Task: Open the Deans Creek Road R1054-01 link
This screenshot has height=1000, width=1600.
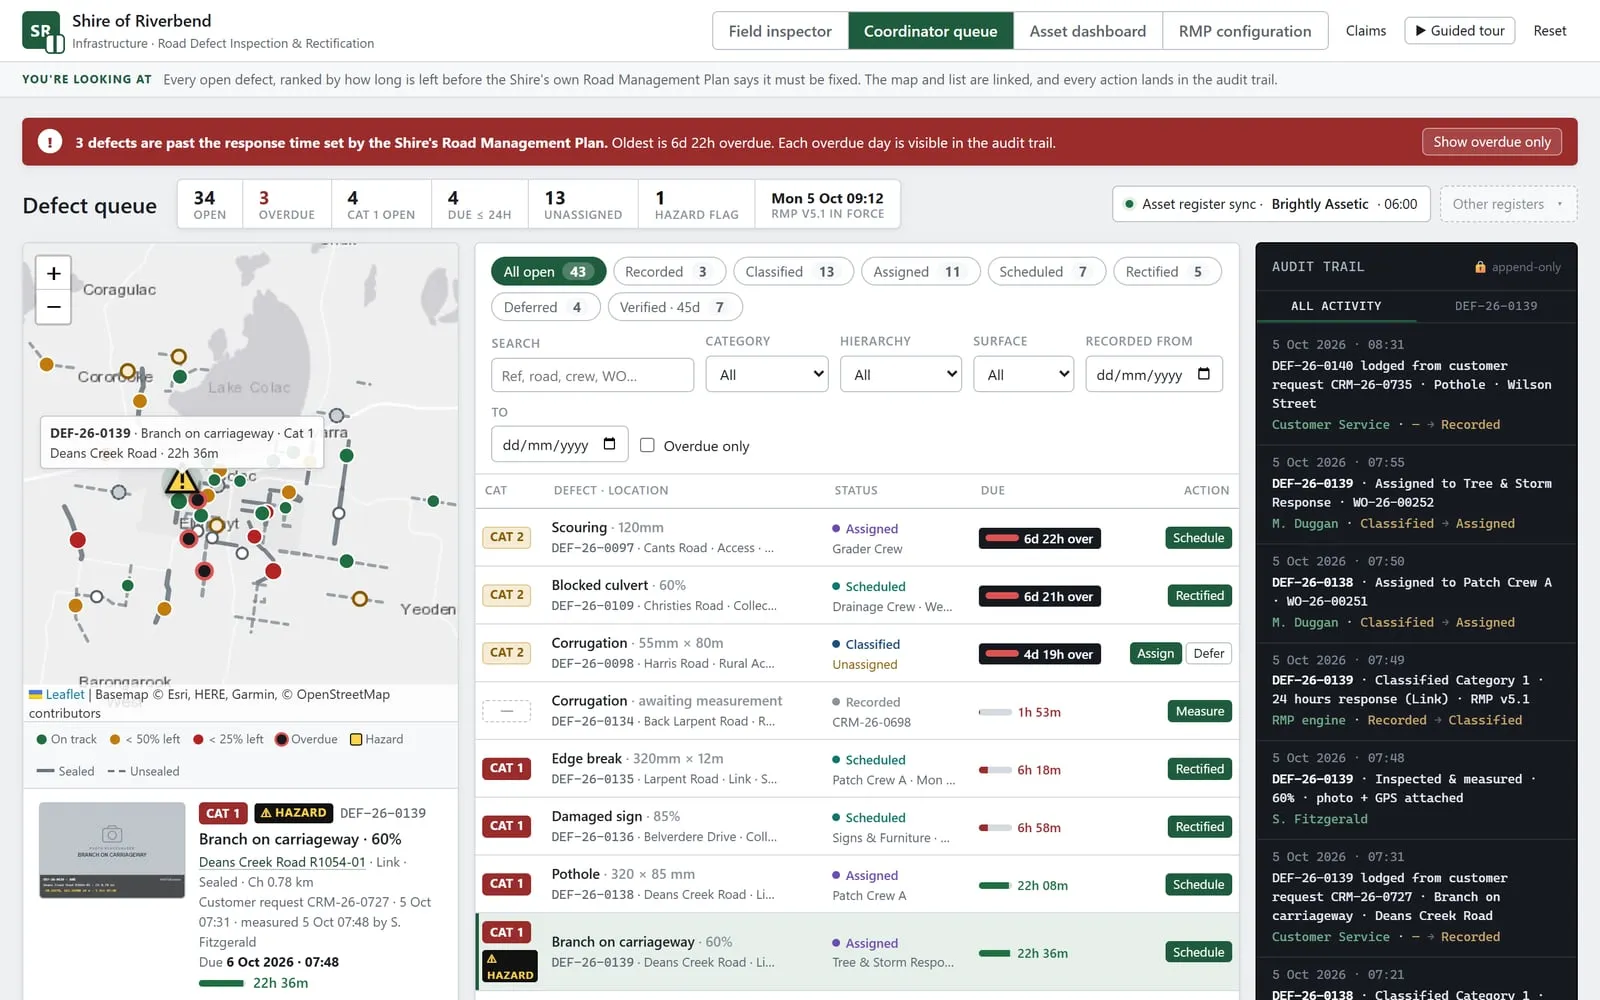Action: [x=282, y=862]
